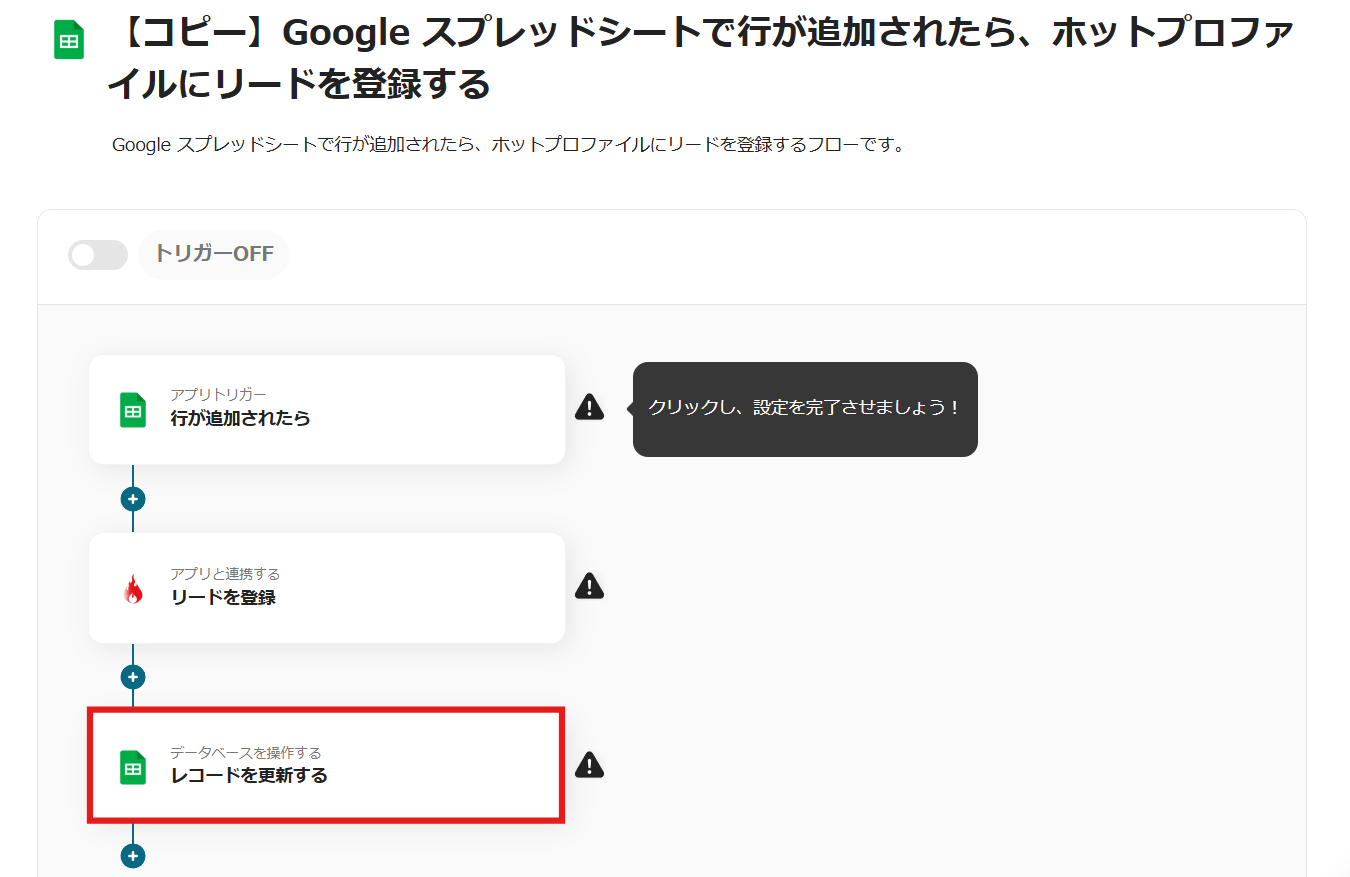This screenshot has height=877, width=1350.
Task: Click the flame icon on リードを登録
Action: click(x=133, y=589)
